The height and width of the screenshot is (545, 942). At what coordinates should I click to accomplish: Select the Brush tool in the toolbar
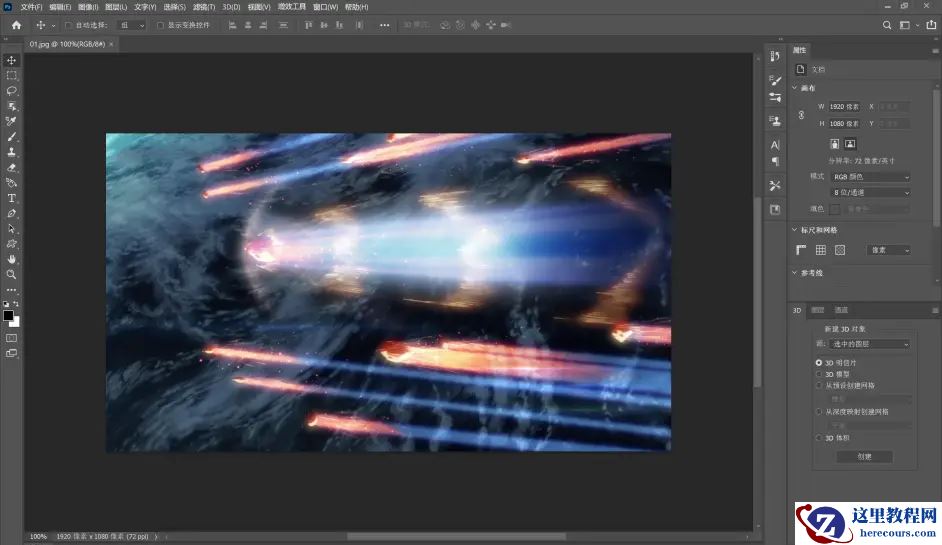[x=12, y=136]
